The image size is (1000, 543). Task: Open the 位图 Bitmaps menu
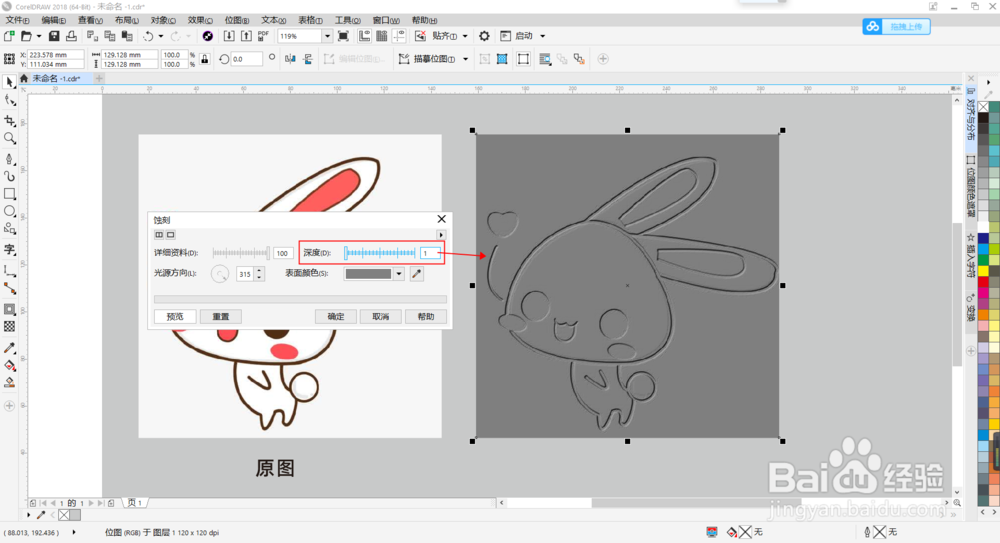[x=237, y=20]
